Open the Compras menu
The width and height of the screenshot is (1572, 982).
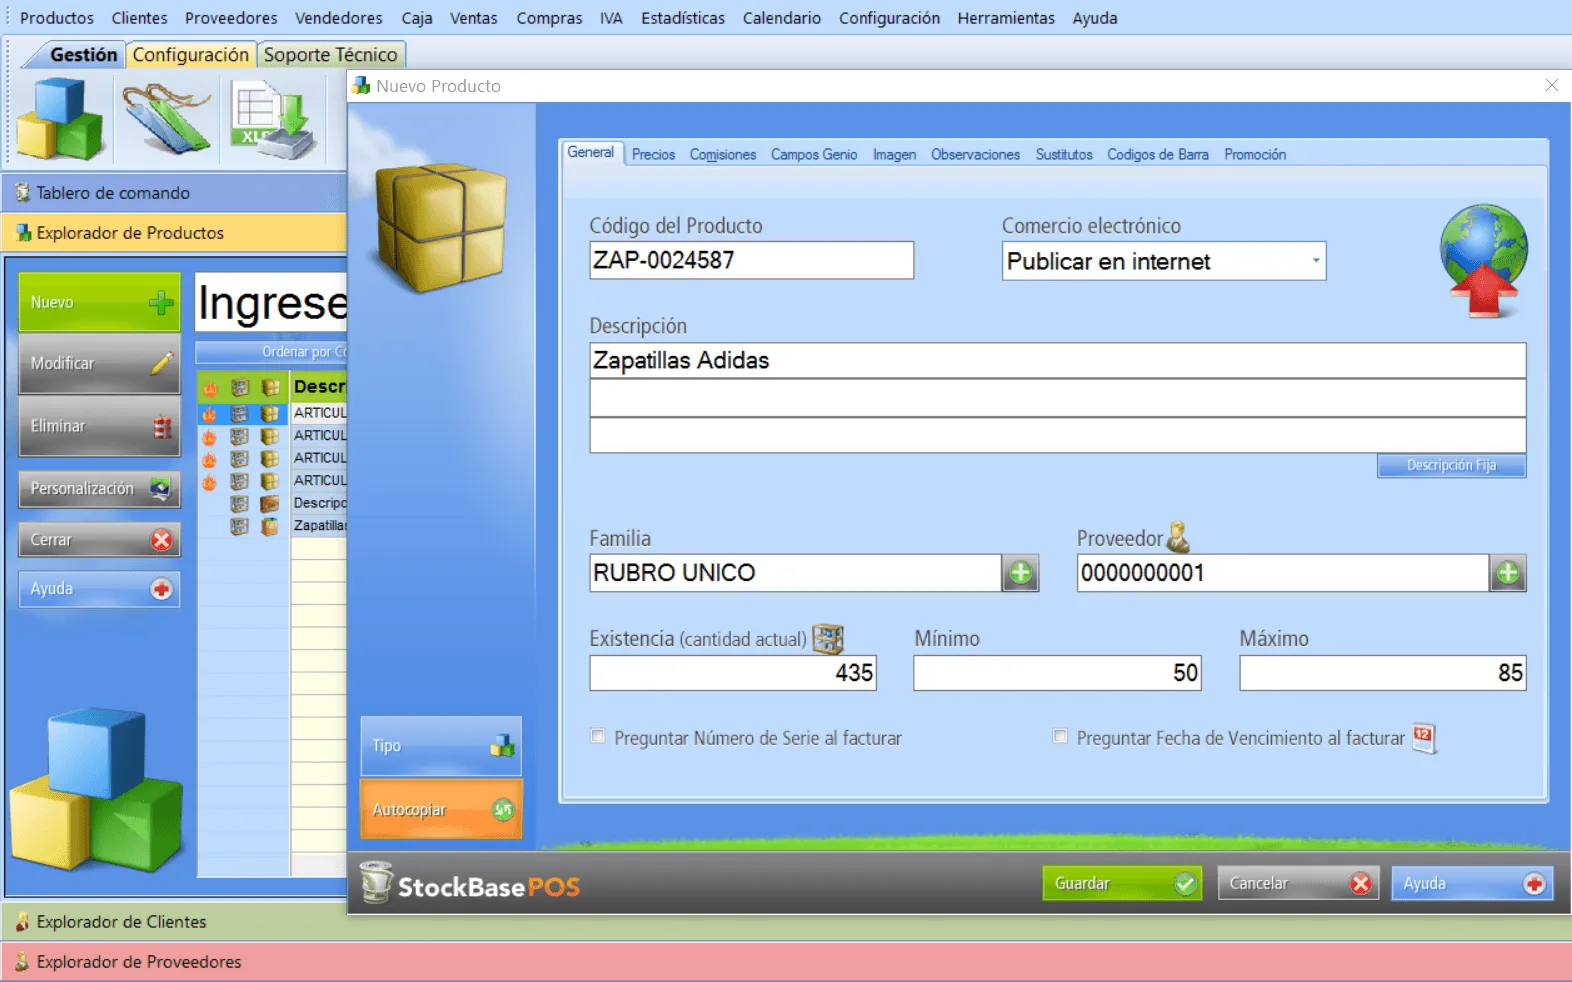point(549,18)
